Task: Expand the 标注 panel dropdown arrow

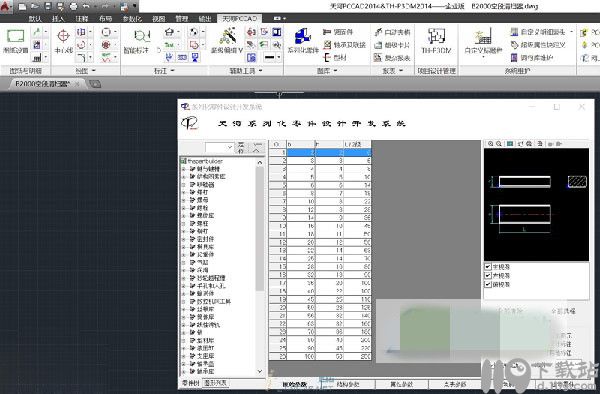Action: (x=173, y=71)
